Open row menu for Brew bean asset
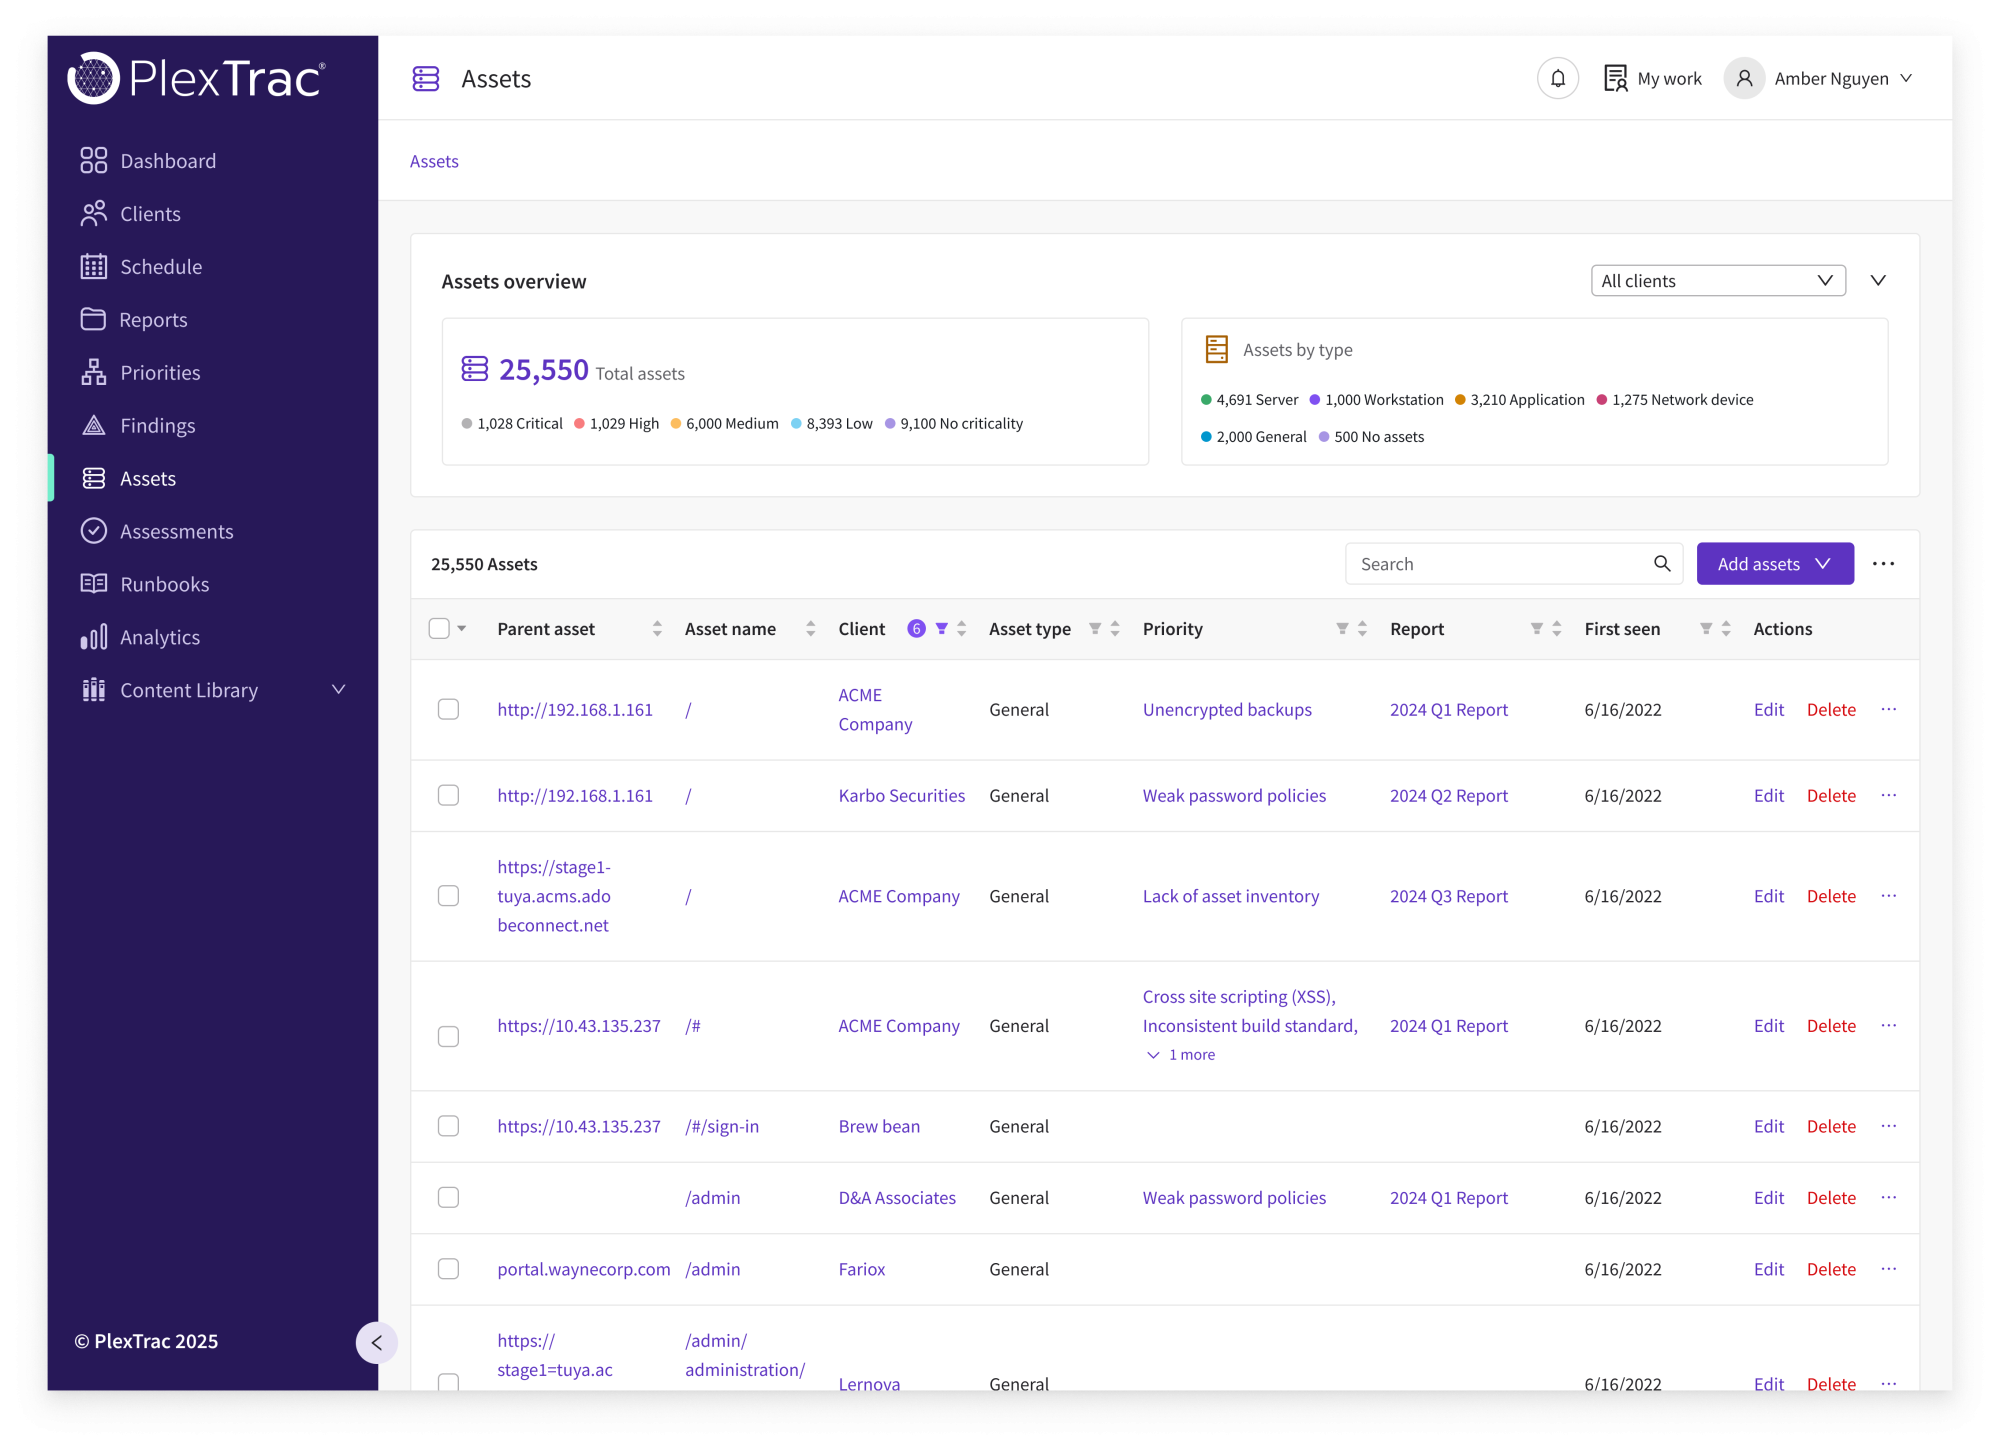This screenshot has height=1450, width=2000. (1888, 1126)
